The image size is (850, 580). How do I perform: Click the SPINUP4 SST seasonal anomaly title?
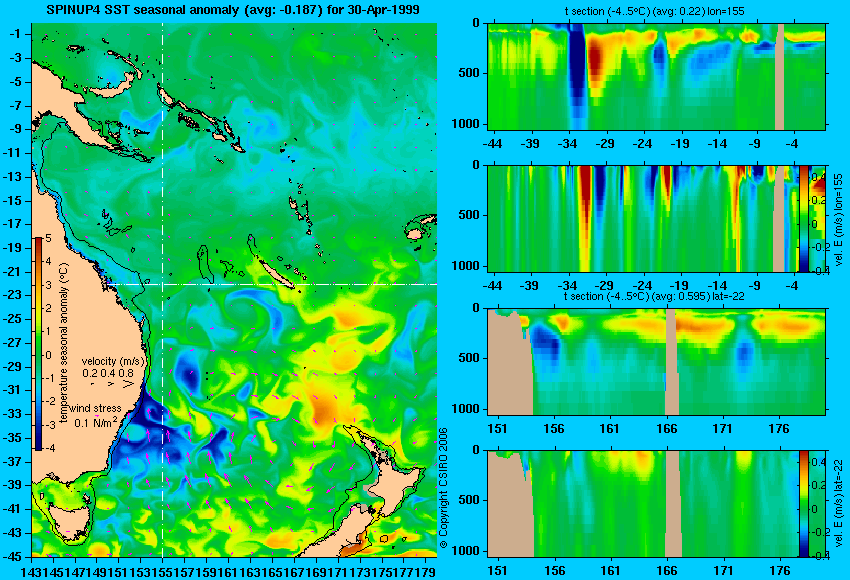click(x=233, y=10)
